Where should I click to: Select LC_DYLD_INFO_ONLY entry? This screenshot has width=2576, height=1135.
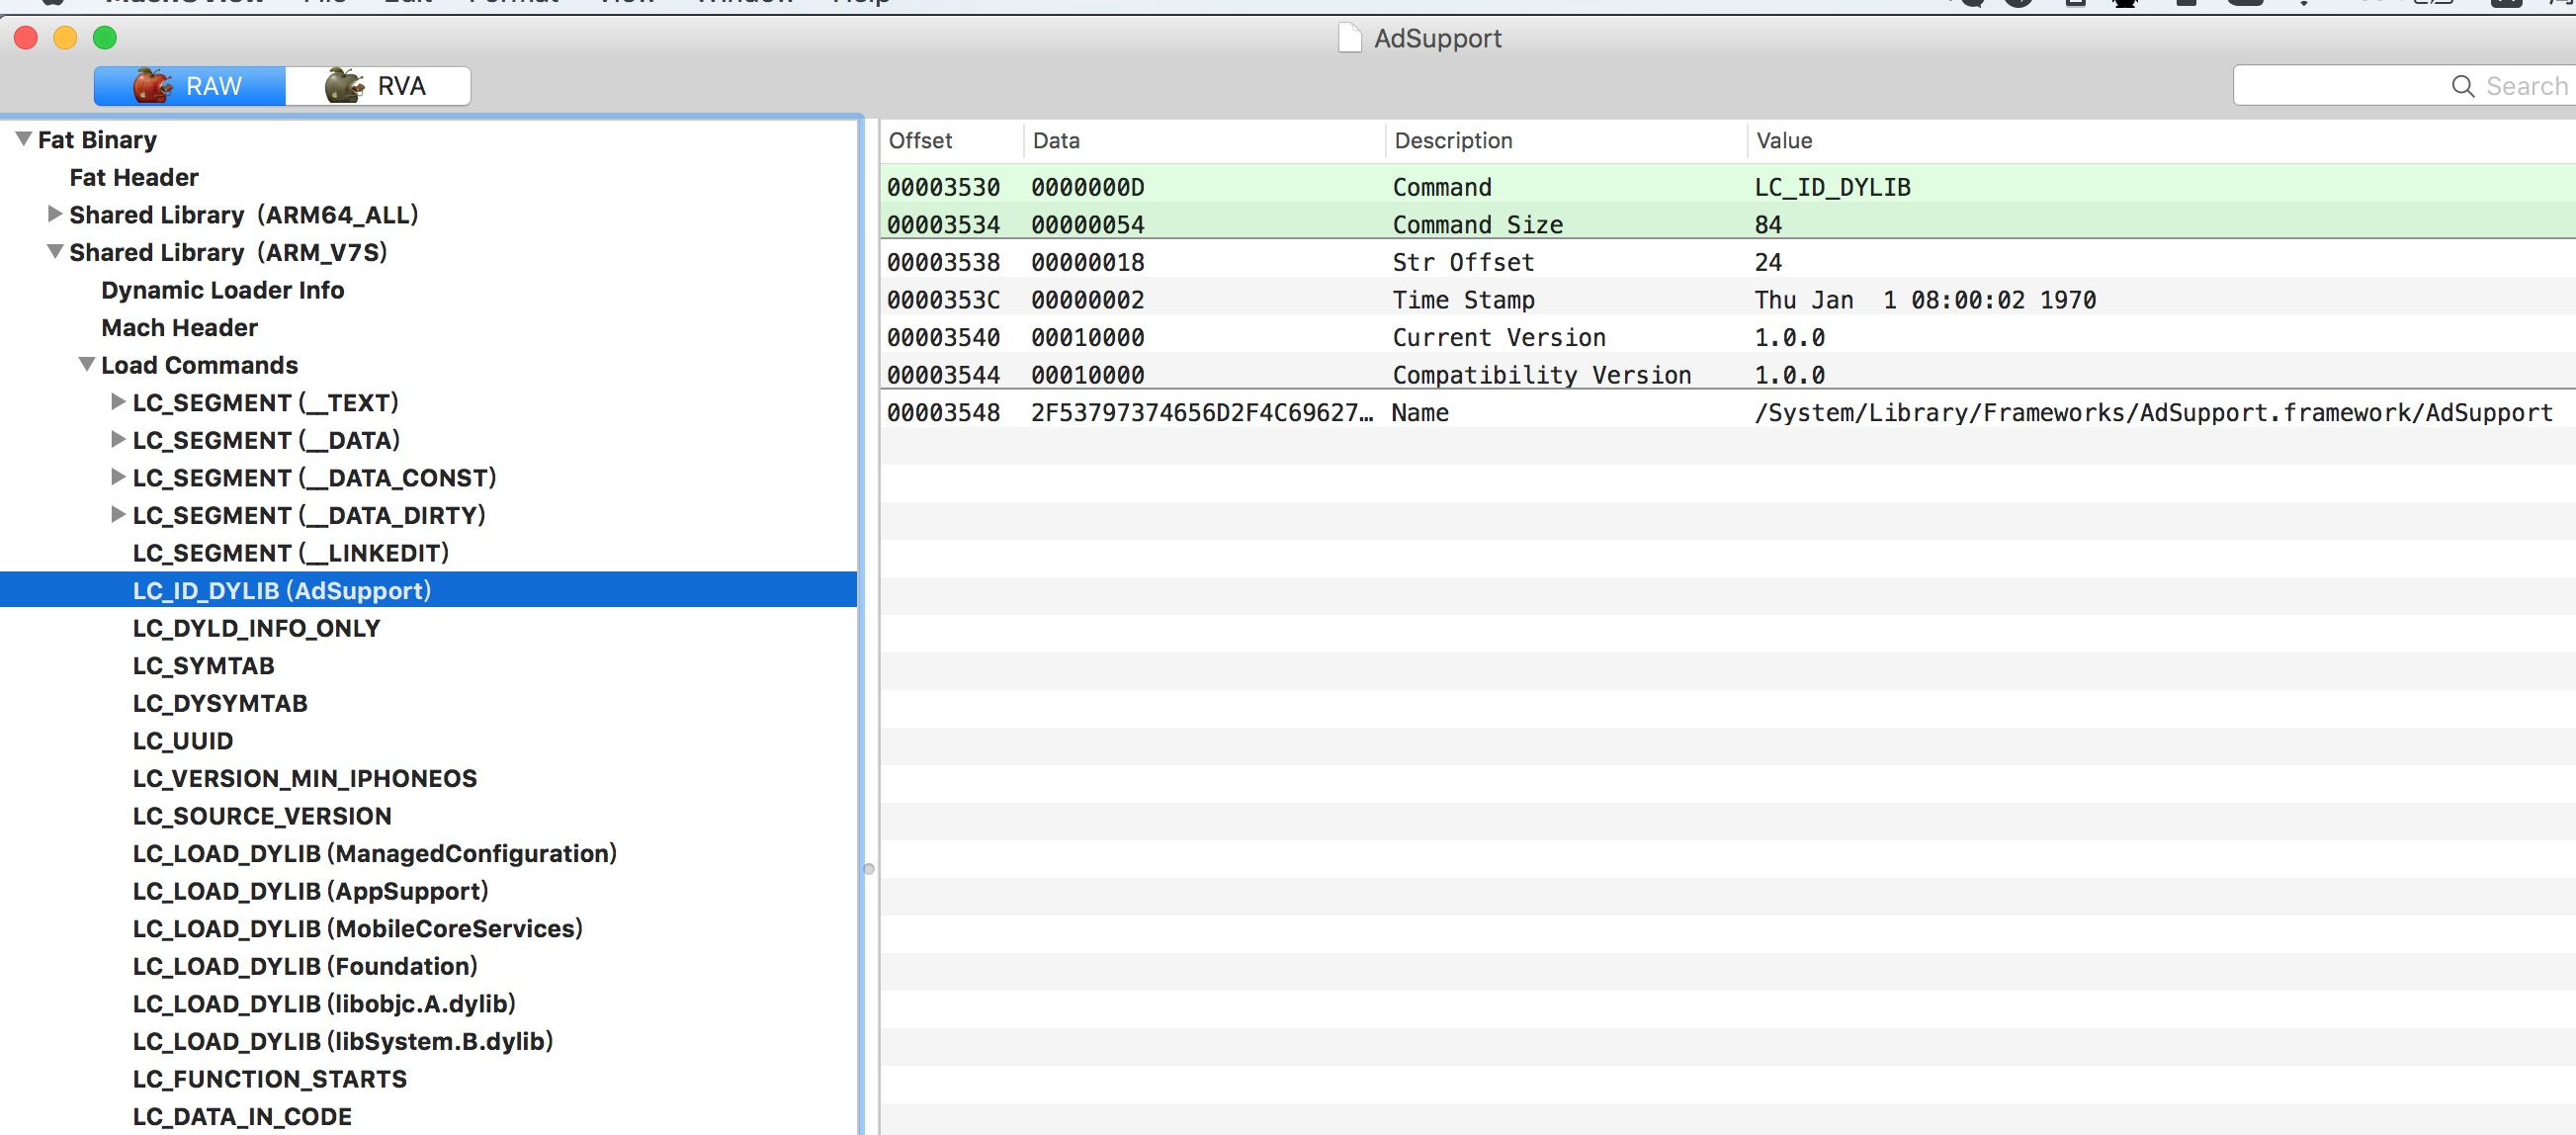point(256,628)
